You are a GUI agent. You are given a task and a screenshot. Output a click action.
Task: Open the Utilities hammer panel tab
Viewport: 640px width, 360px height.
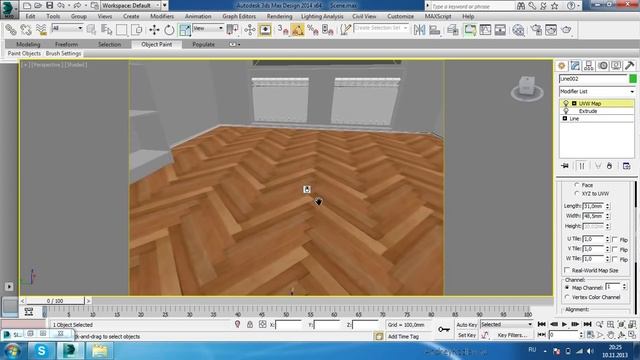(629, 66)
